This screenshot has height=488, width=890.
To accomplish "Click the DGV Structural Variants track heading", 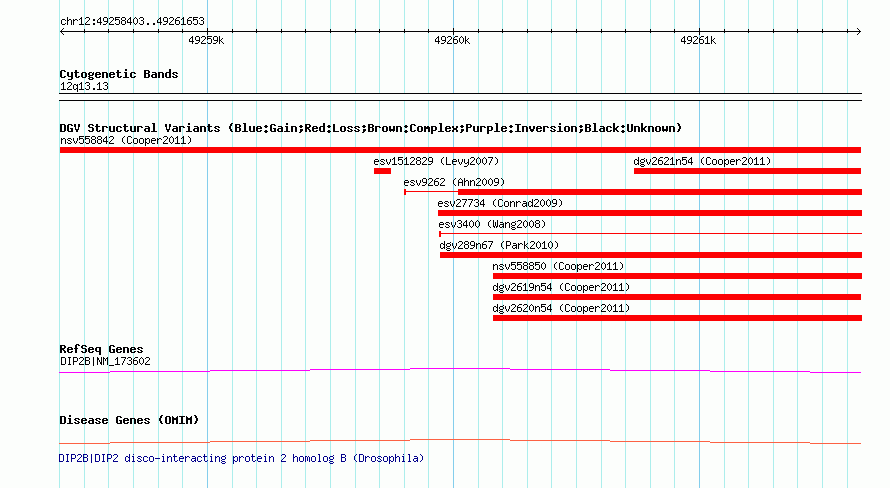I will click(x=371, y=128).
